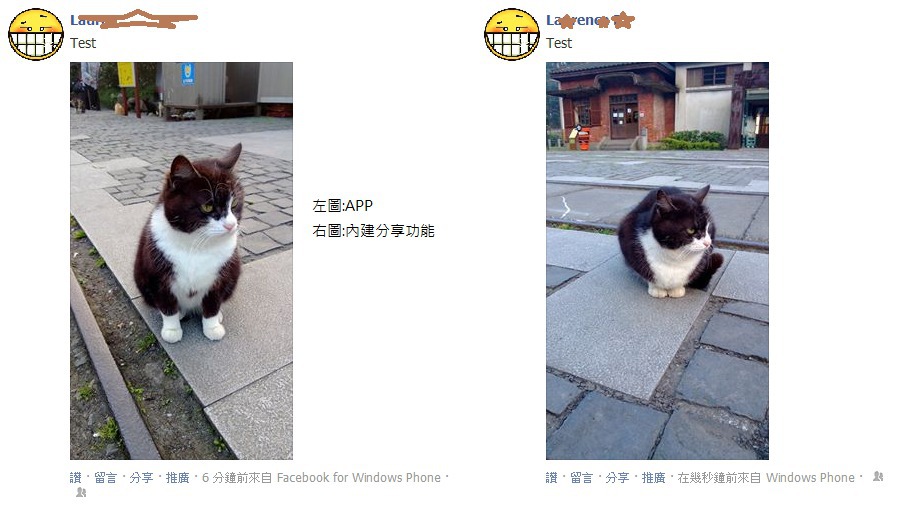The height and width of the screenshot is (509, 914).
Task: Open the right cat photo
Action: tap(657, 261)
